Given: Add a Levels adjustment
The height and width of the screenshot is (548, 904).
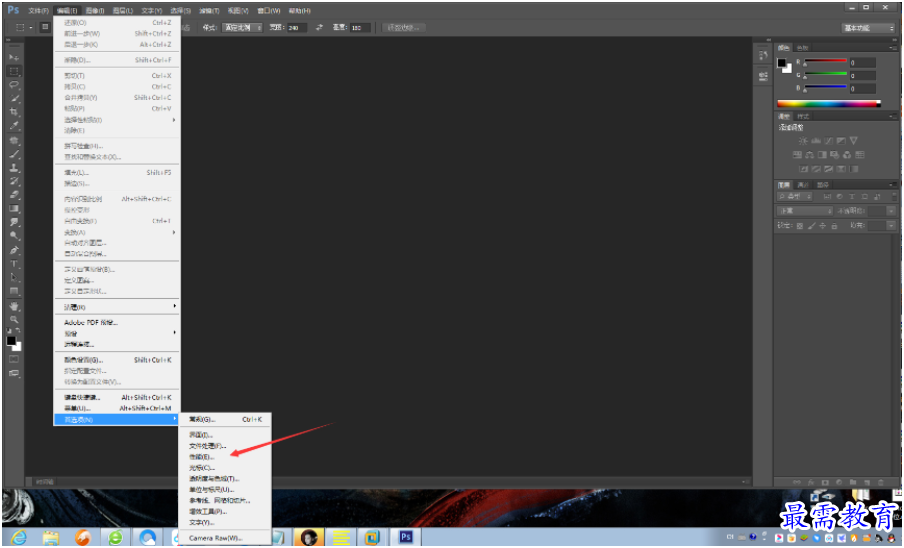Looking at the screenshot, I should click(816, 141).
